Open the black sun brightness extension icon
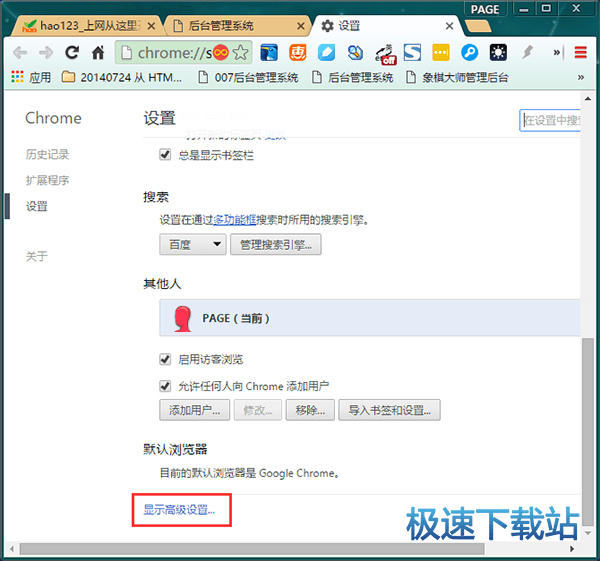 click(x=498, y=52)
